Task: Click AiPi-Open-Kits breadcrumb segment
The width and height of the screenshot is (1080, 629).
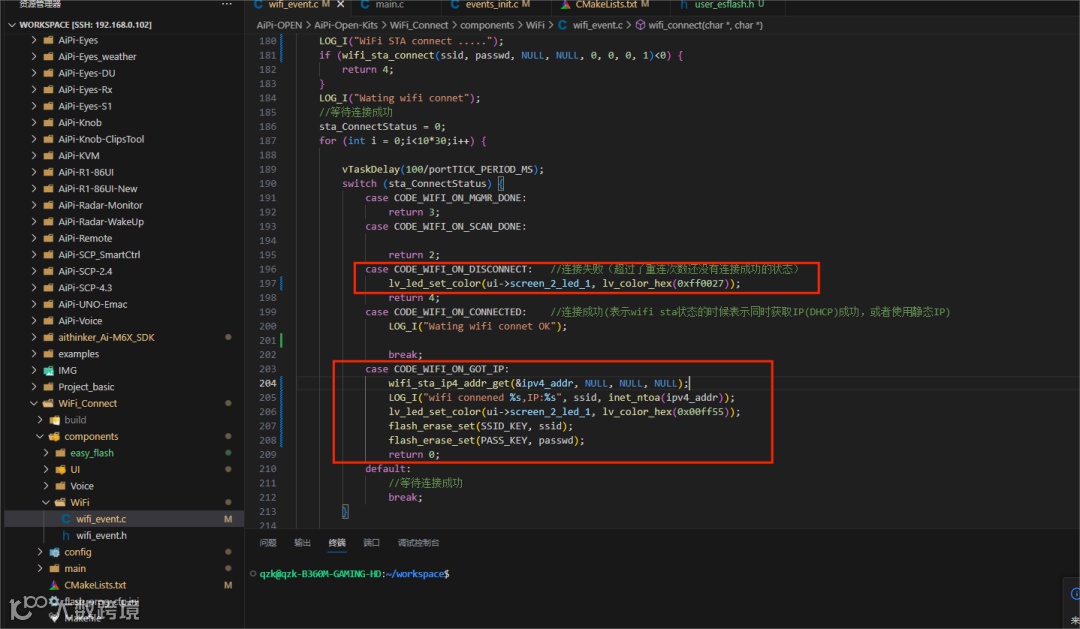Action: click(346, 25)
